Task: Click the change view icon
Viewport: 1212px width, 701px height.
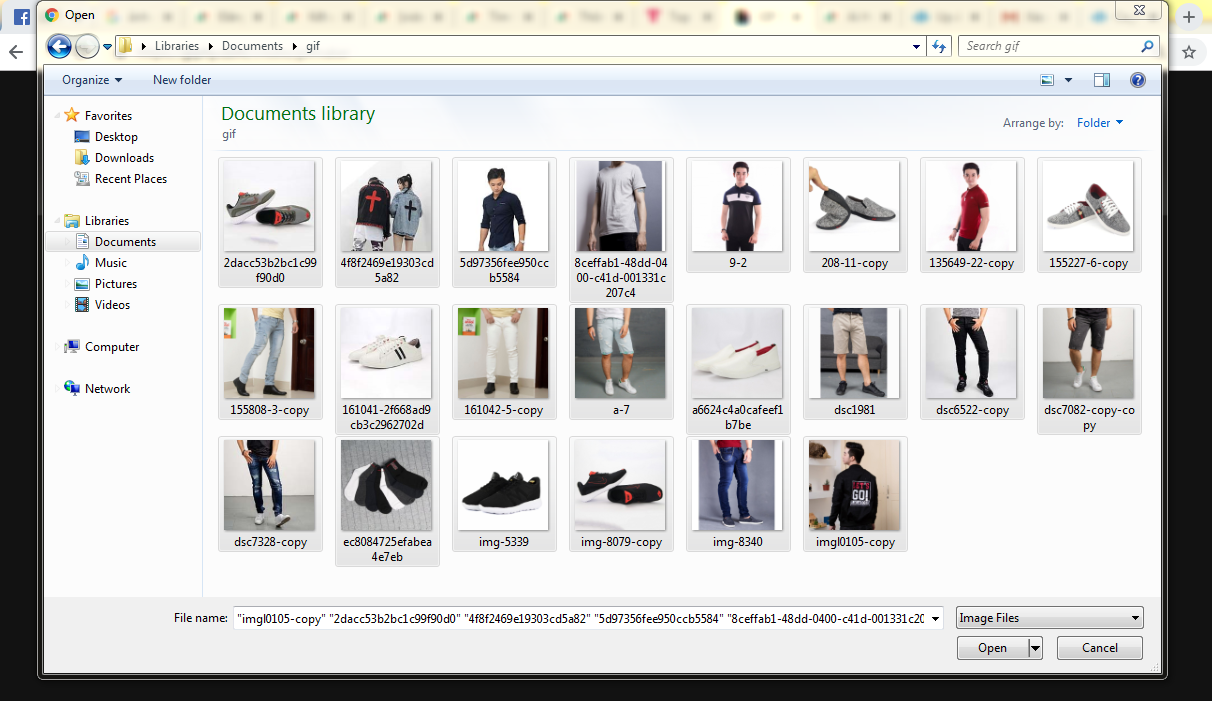Action: [1047, 80]
